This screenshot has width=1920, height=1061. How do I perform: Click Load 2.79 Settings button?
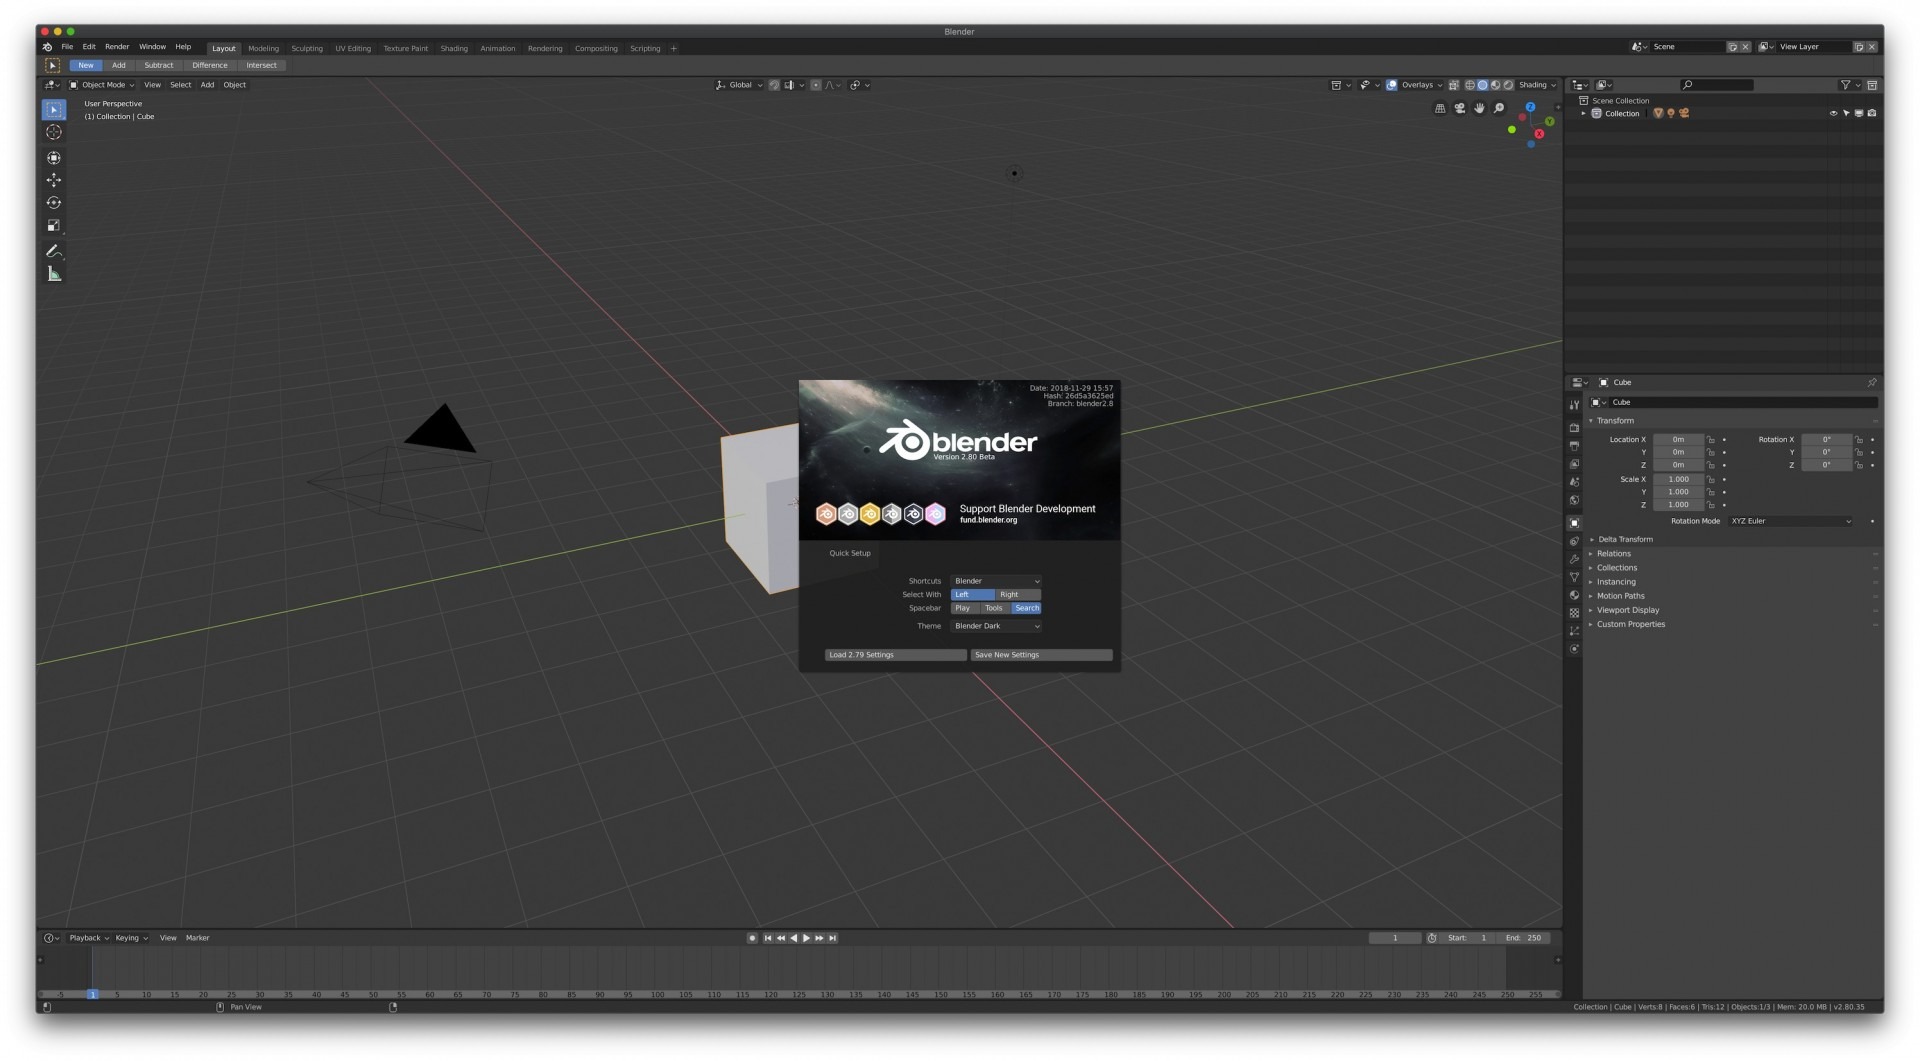tap(895, 655)
